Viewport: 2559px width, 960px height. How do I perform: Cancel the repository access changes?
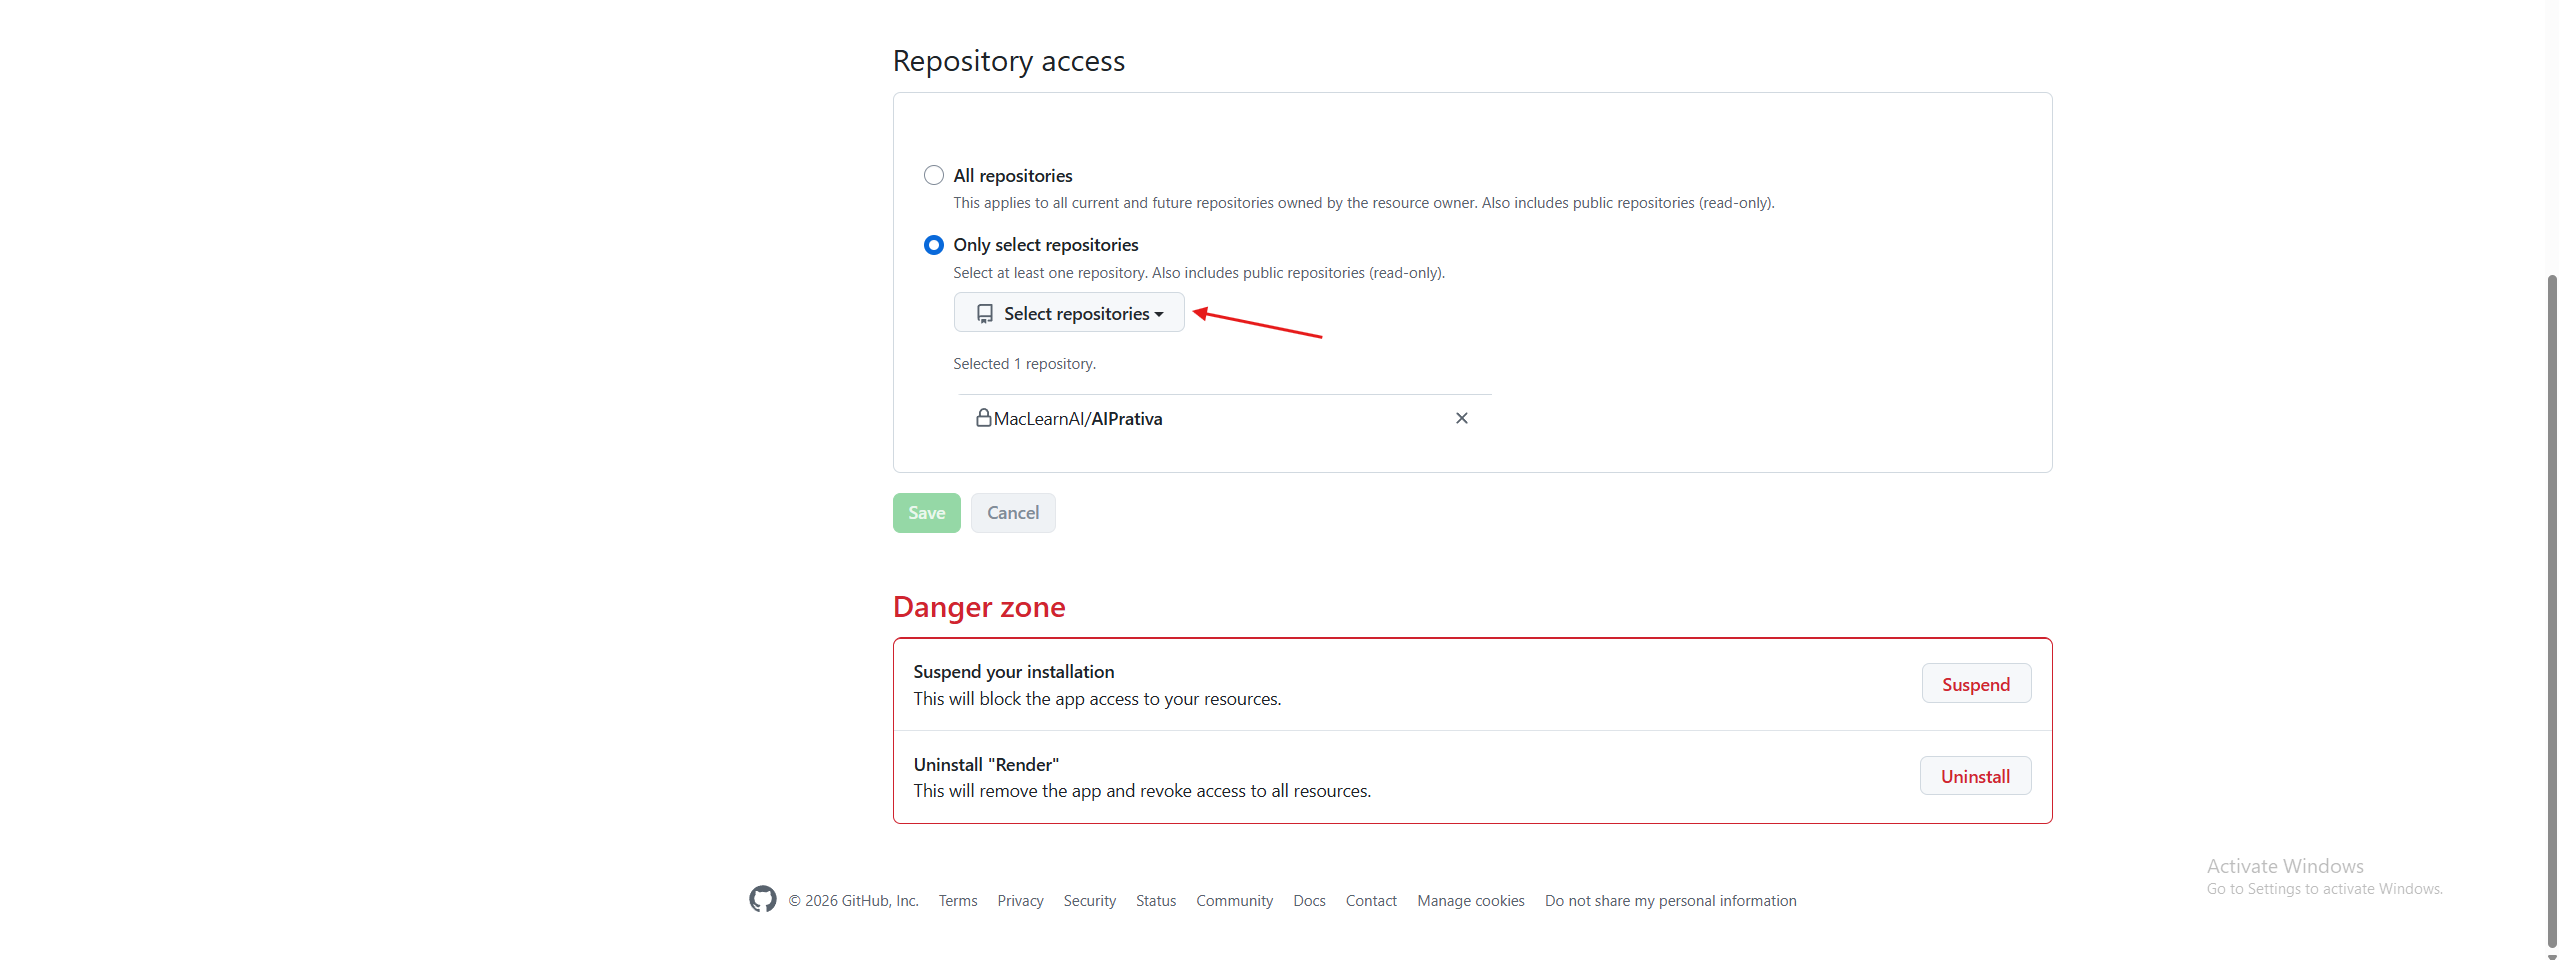point(1012,513)
